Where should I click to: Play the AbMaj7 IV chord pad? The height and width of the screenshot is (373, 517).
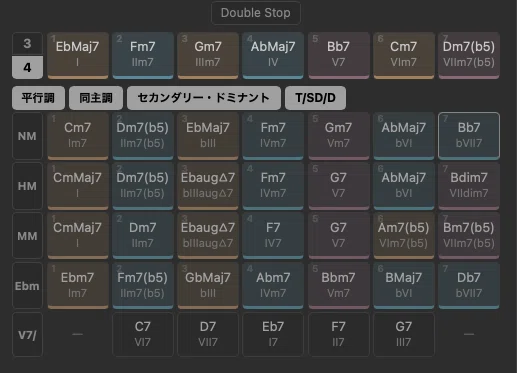[273, 55]
